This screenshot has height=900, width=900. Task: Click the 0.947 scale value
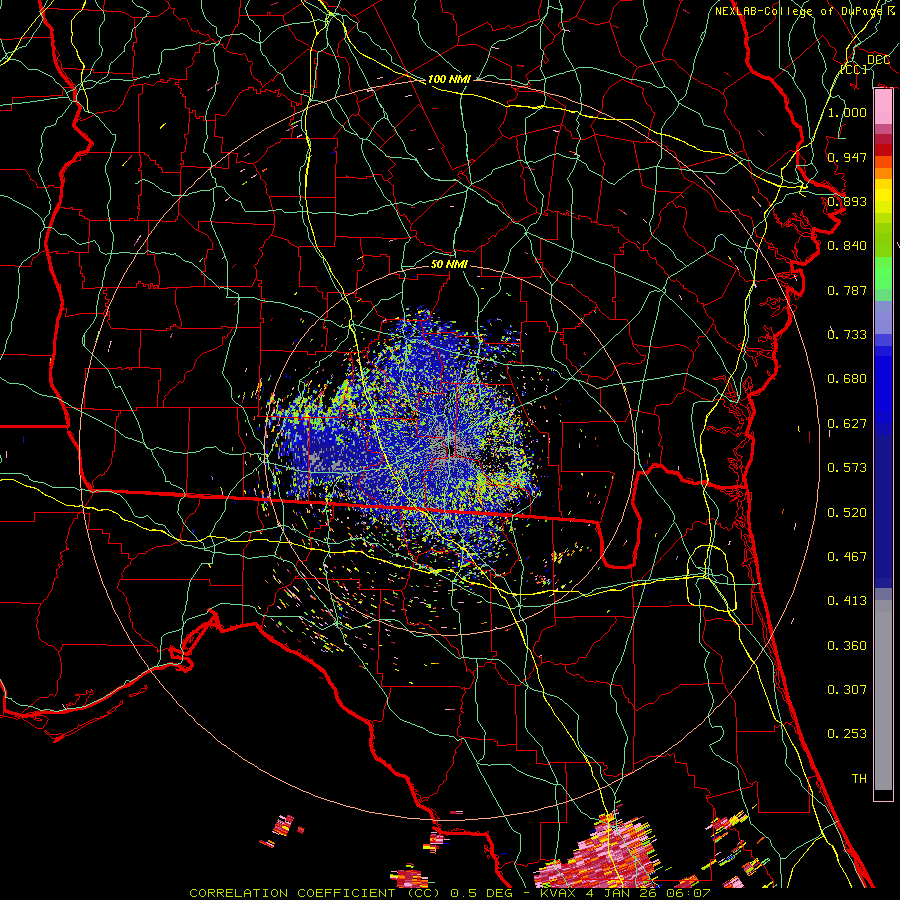pyautogui.click(x=847, y=157)
